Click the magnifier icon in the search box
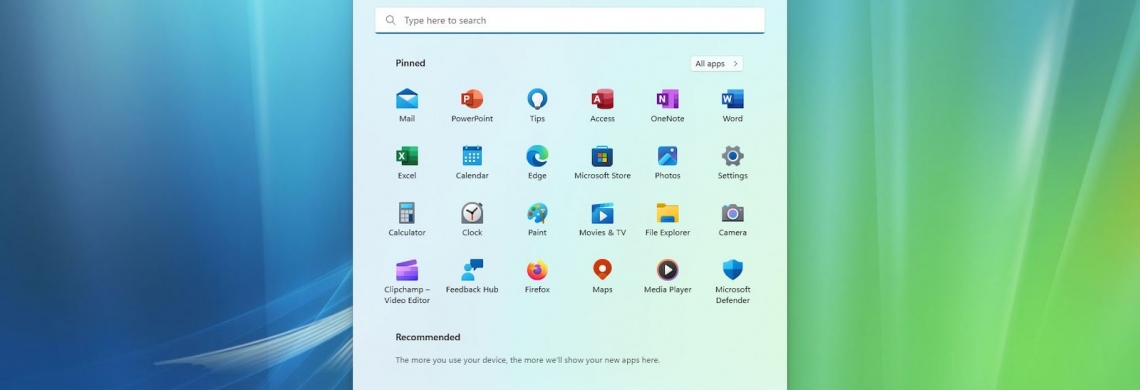This screenshot has width=1140, height=390. click(391, 20)
